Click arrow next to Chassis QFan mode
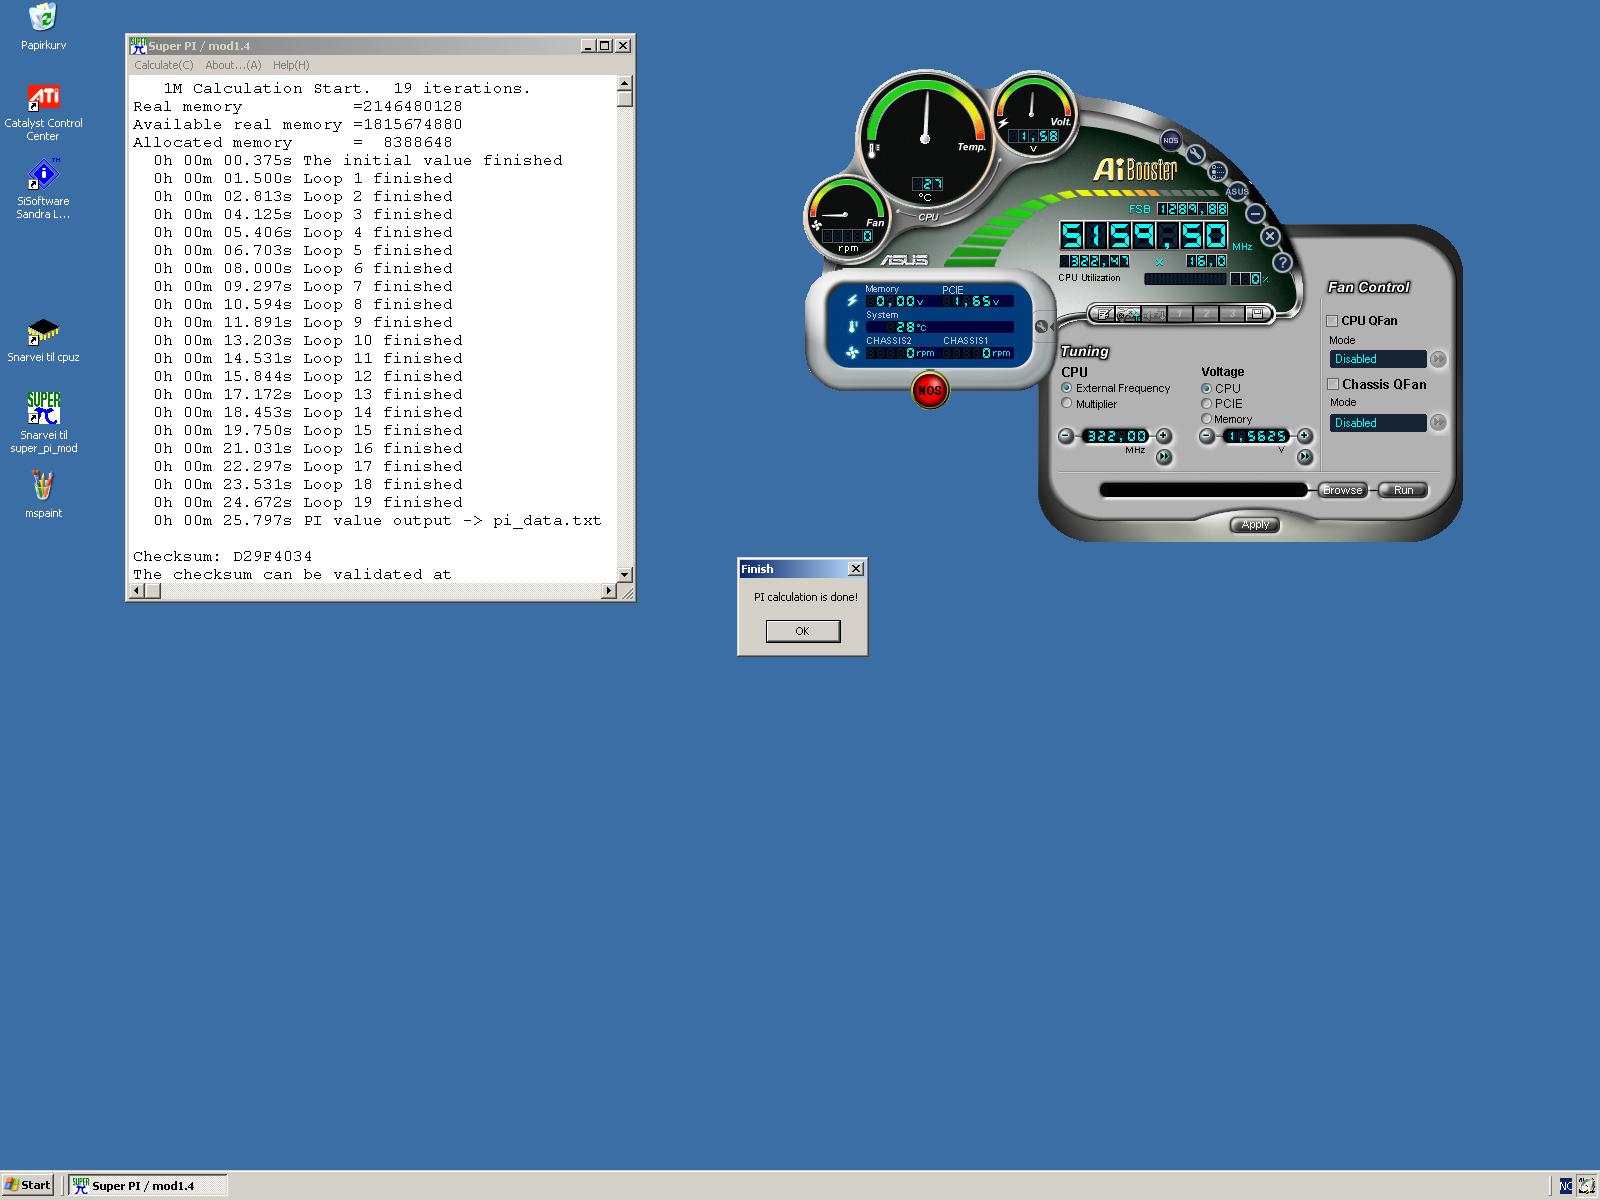This screenshot has width=1600, height=1200. point(1438,423)
